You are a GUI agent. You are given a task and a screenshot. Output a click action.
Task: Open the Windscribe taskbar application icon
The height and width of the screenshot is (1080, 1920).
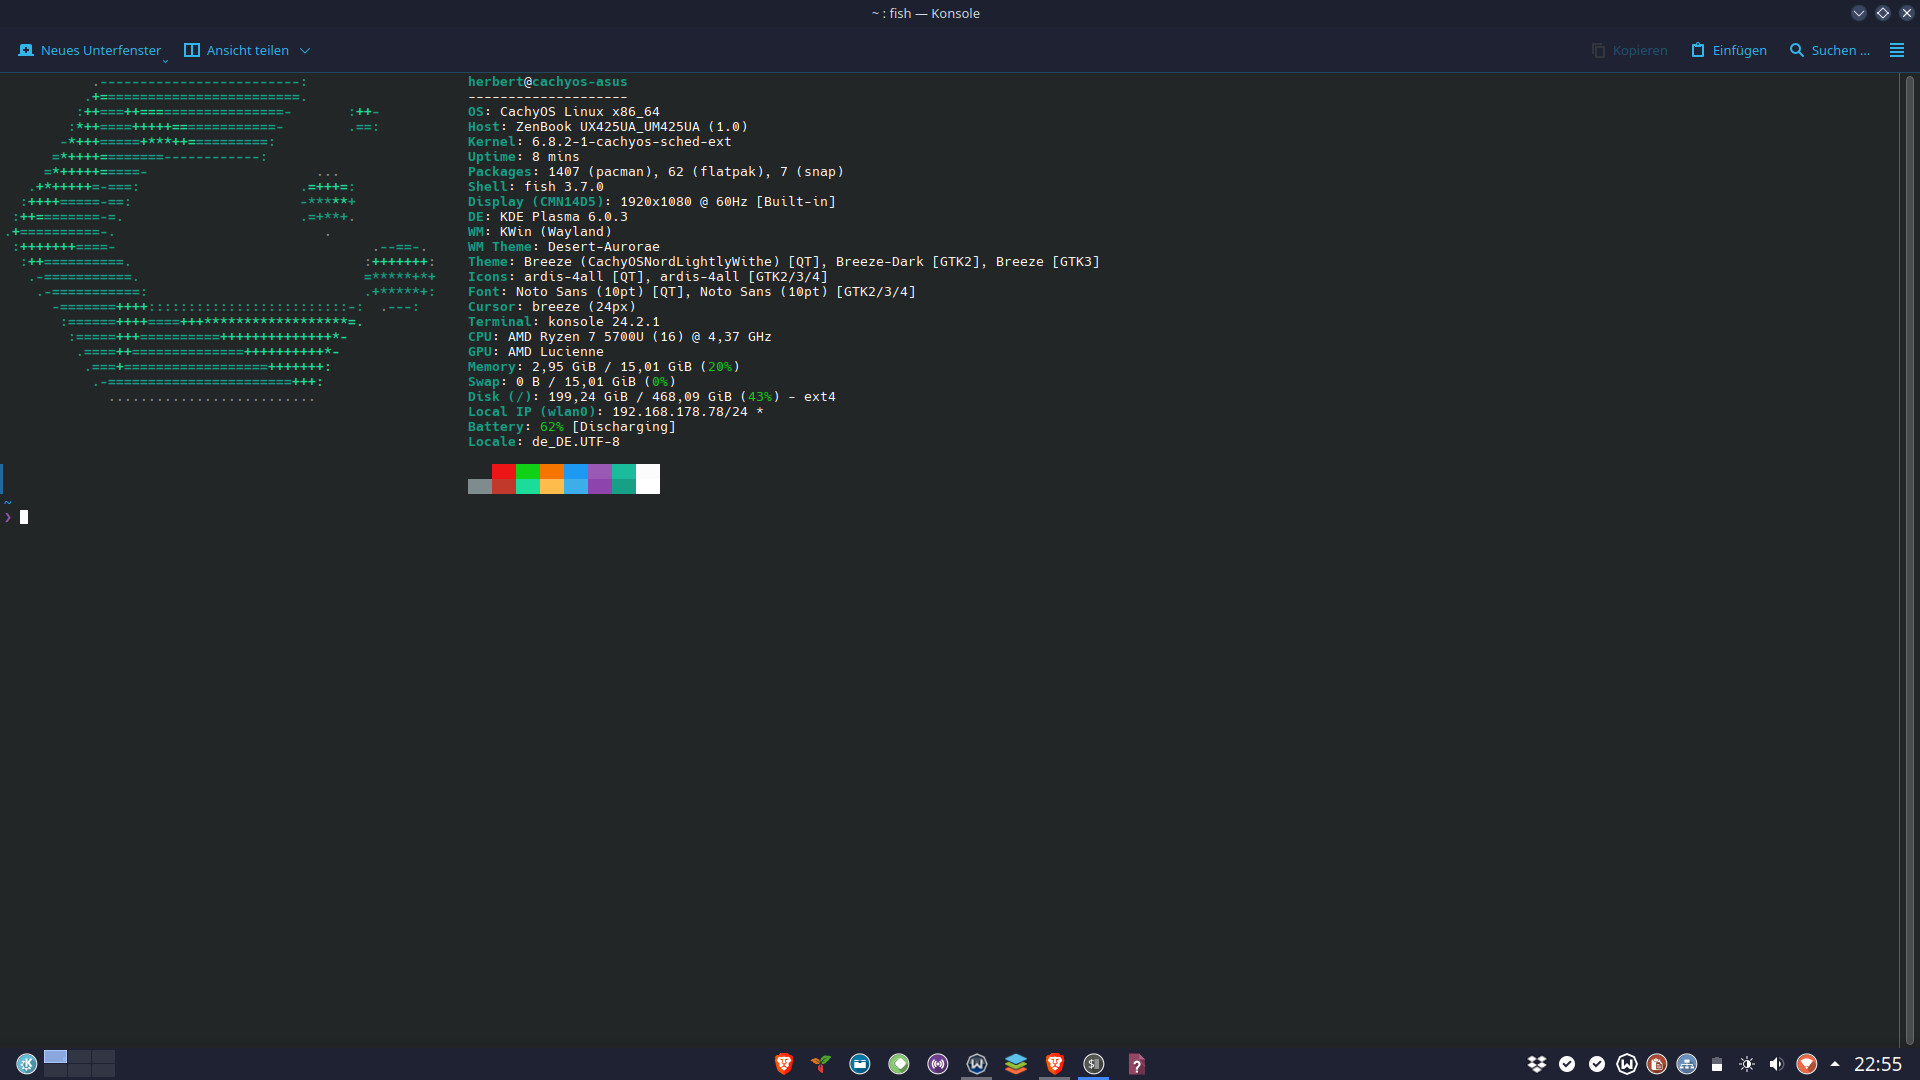click(x=976, y=1064)
